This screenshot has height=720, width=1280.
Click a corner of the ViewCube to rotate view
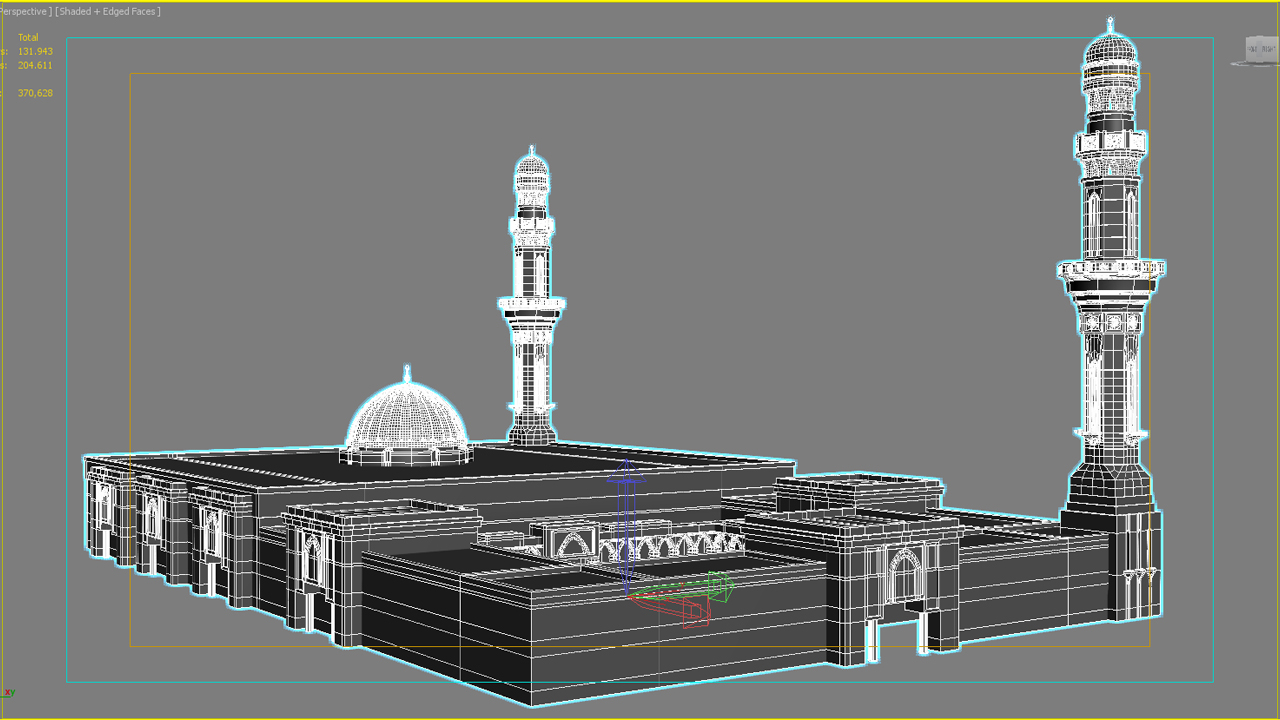tap(1247, 37)
